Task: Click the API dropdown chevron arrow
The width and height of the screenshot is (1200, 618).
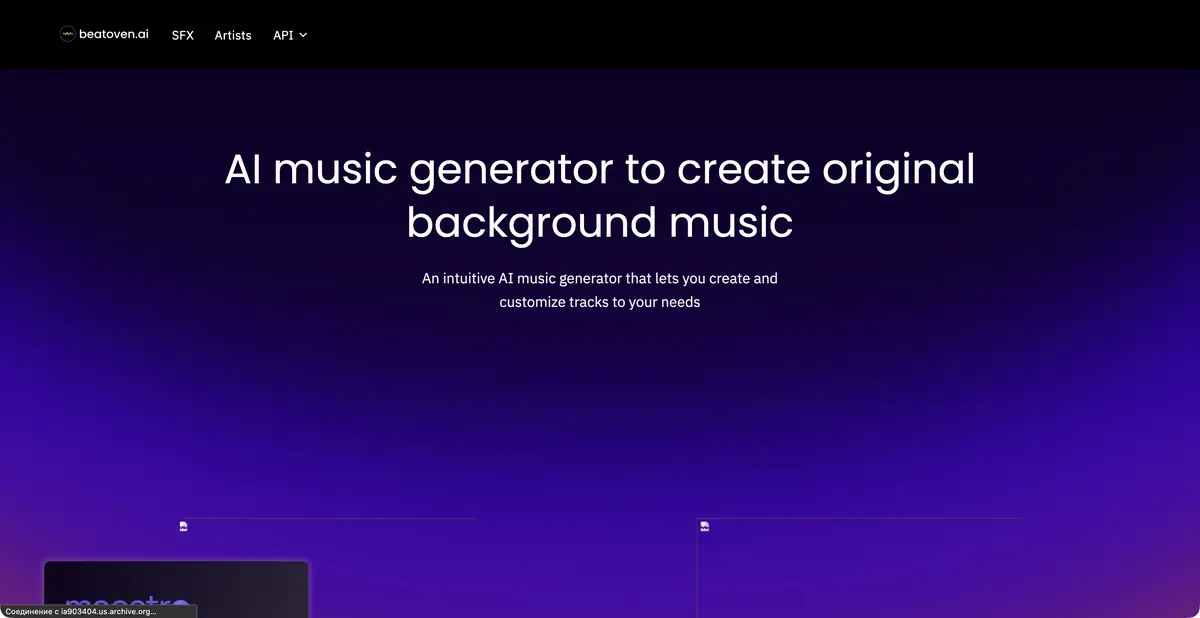Action: click(303, 35)
